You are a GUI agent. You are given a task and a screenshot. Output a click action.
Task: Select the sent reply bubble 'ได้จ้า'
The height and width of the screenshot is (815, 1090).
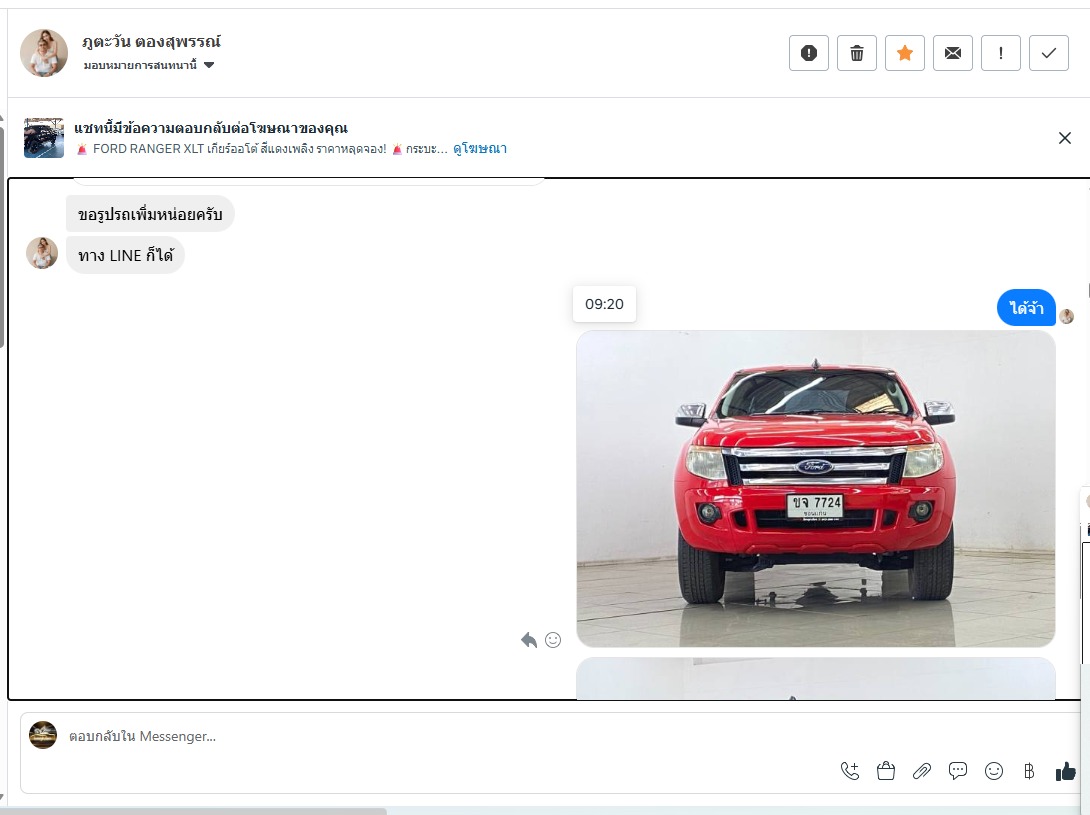tap(1026, 307)
